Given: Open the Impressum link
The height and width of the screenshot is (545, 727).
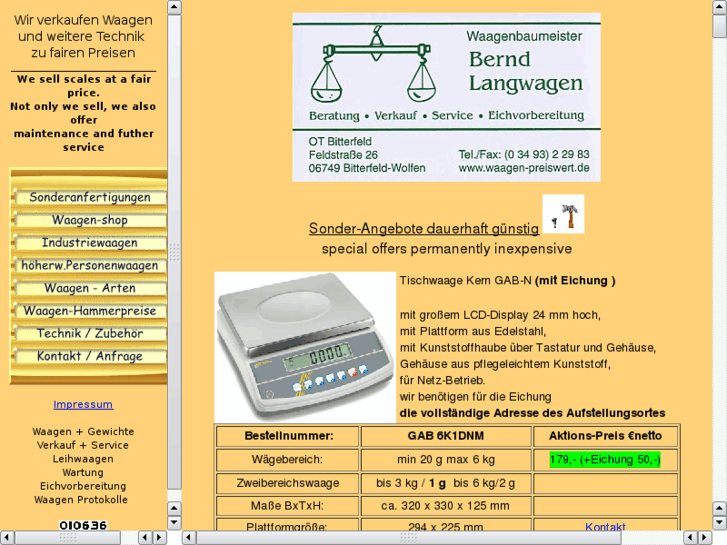Looking at the screenshot, I should pyautogui.click(x=83, y=404).
